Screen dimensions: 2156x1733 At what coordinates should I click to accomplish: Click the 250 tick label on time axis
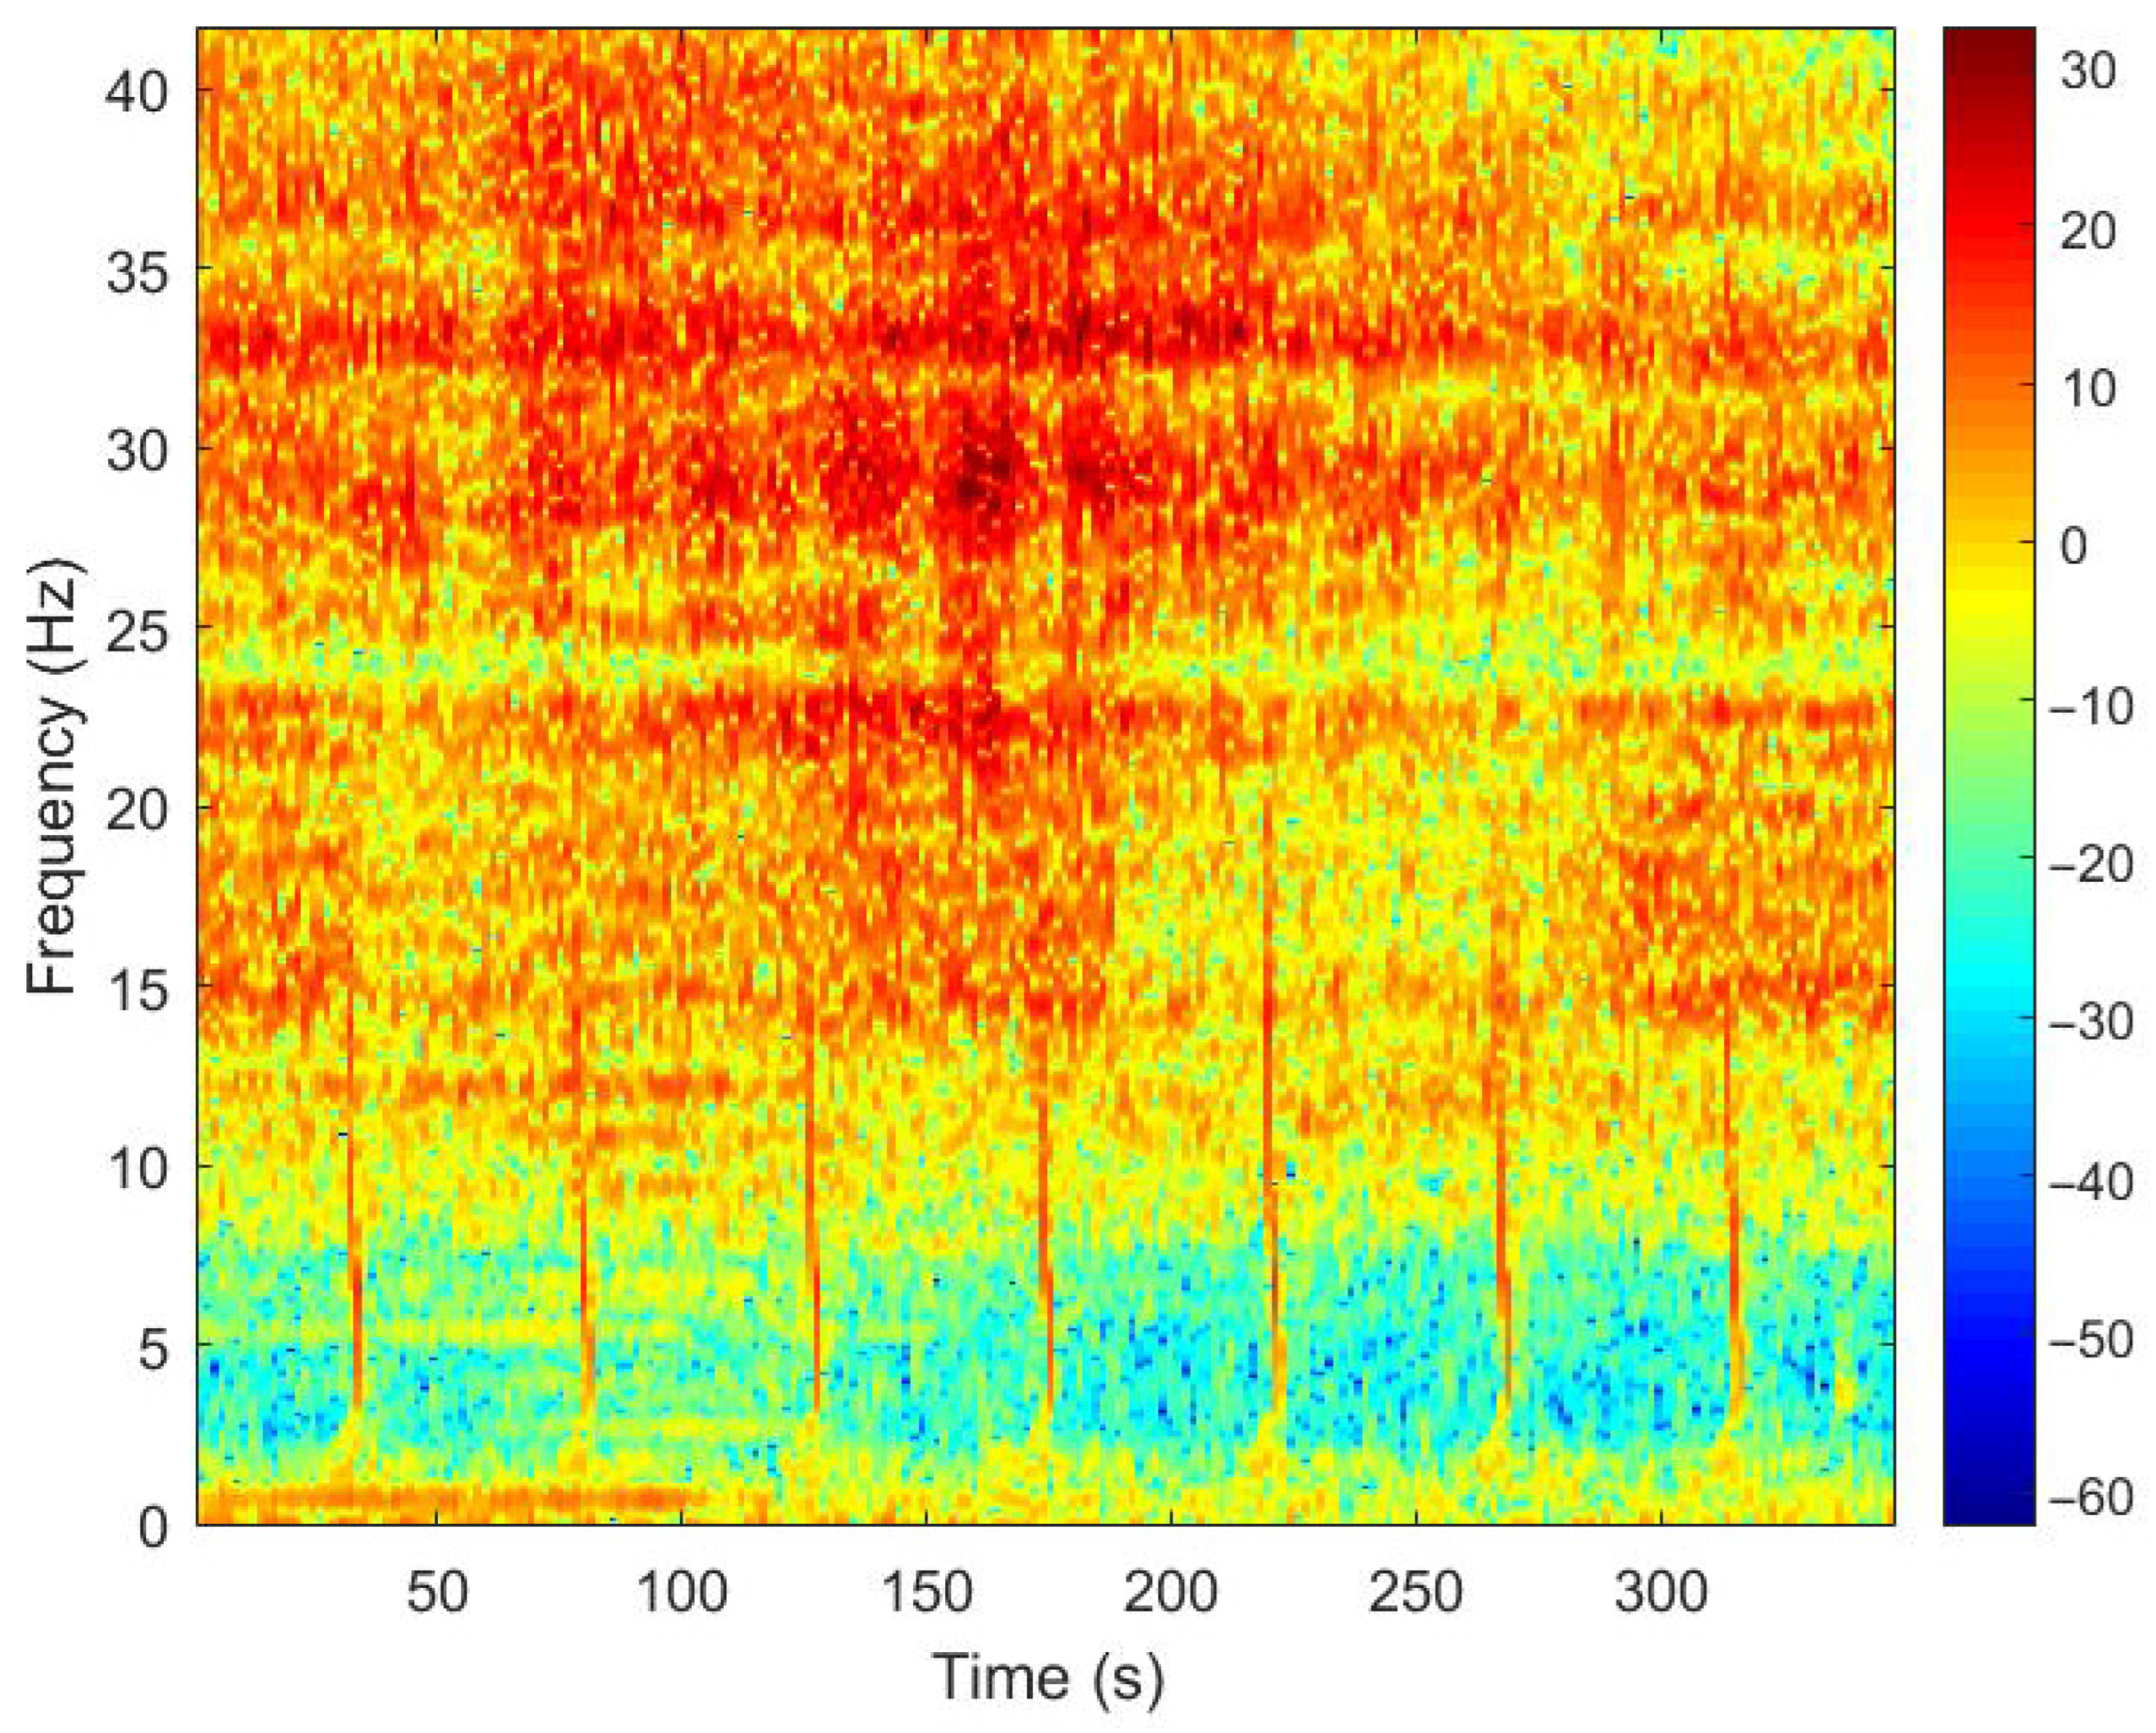tap(1416, 1592)
